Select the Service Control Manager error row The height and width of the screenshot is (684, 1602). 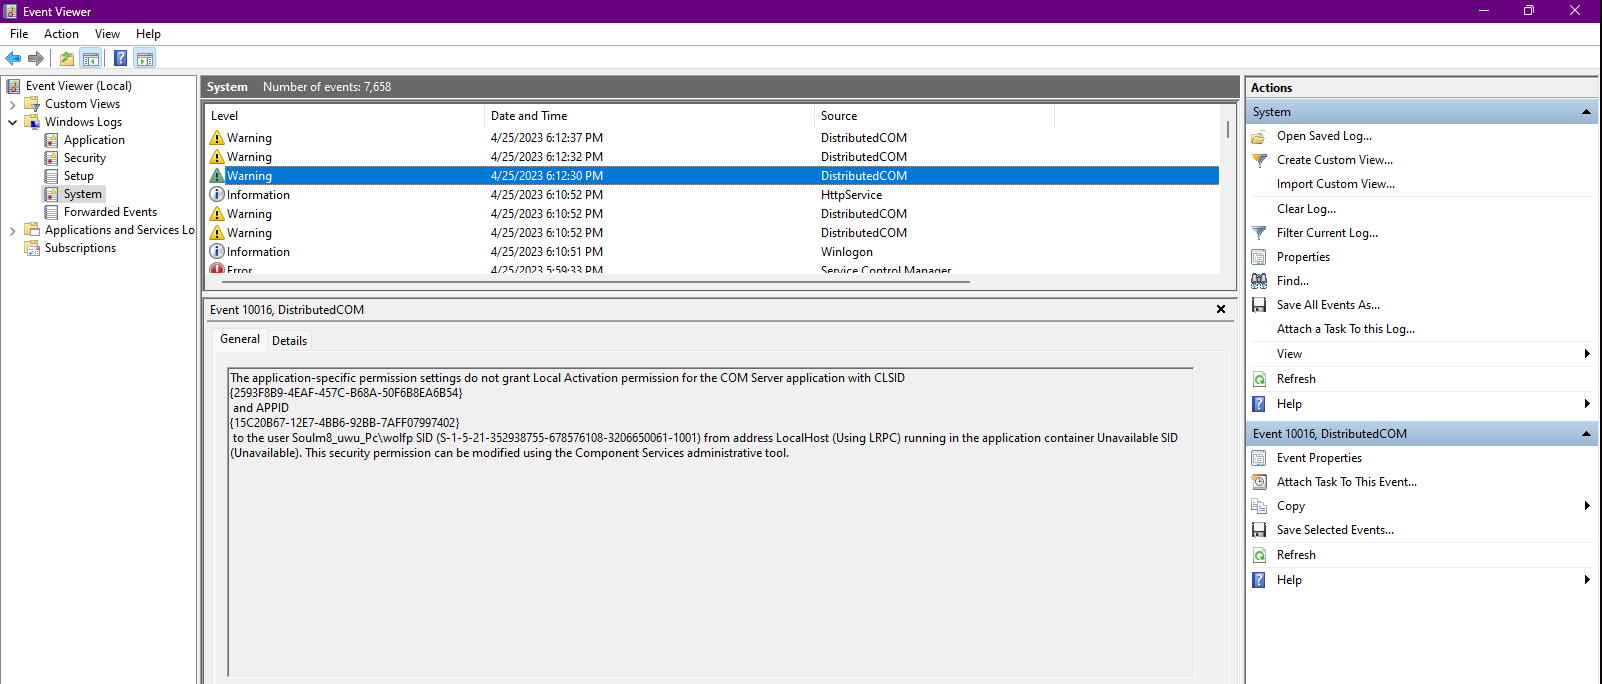point(712,269)
